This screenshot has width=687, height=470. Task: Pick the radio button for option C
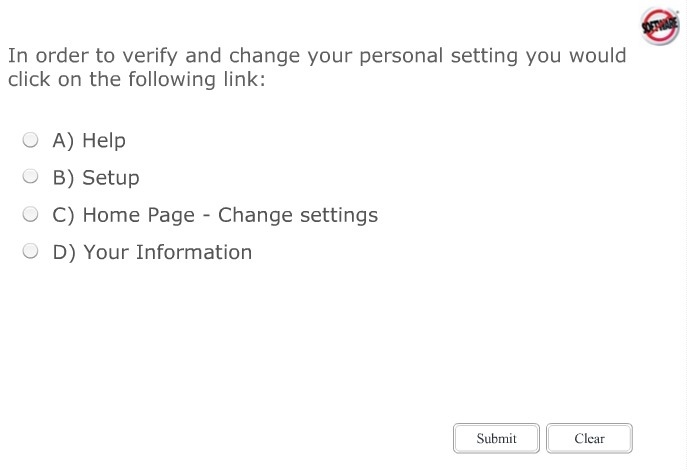(x=31, y=214)
